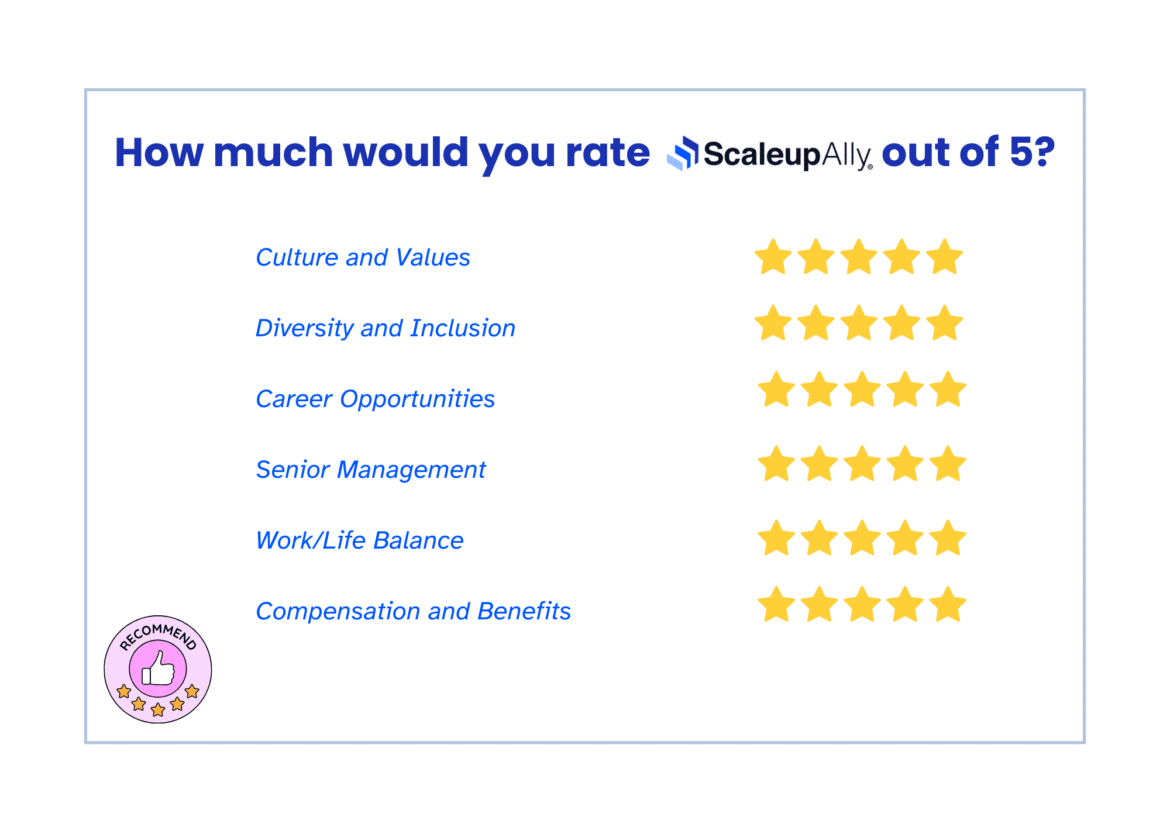
Task: Click the ScaleupAlly logo
Action: click(x=769, y=154)
